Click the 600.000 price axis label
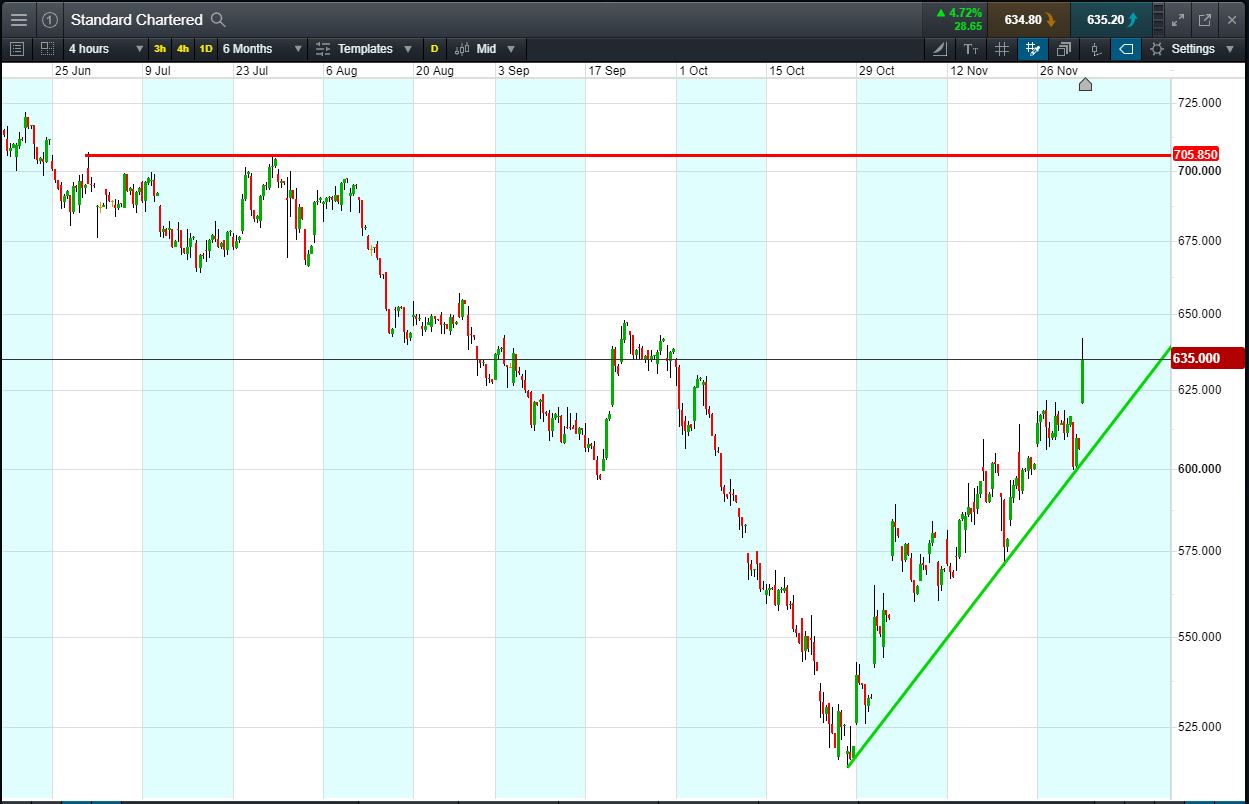 click(1200, 468)
